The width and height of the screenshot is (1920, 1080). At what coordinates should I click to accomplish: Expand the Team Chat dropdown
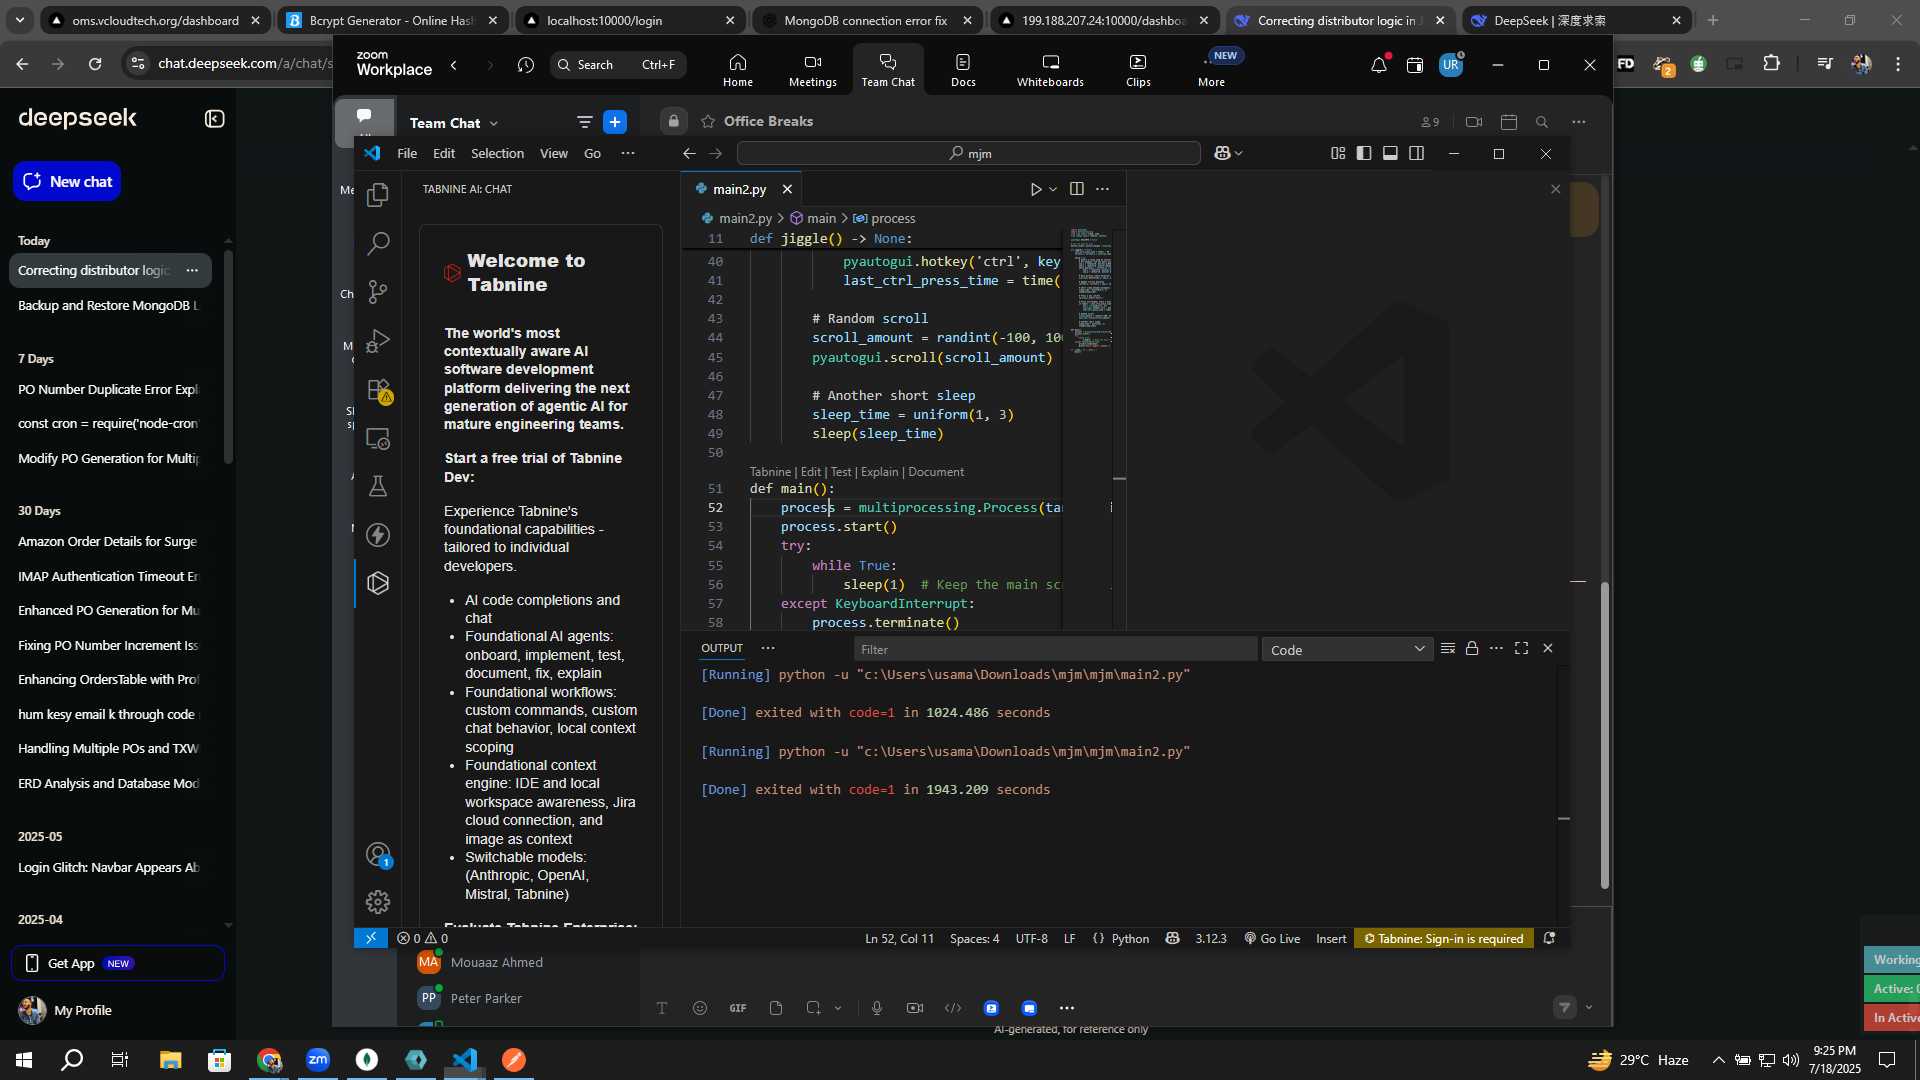point(453,123)
